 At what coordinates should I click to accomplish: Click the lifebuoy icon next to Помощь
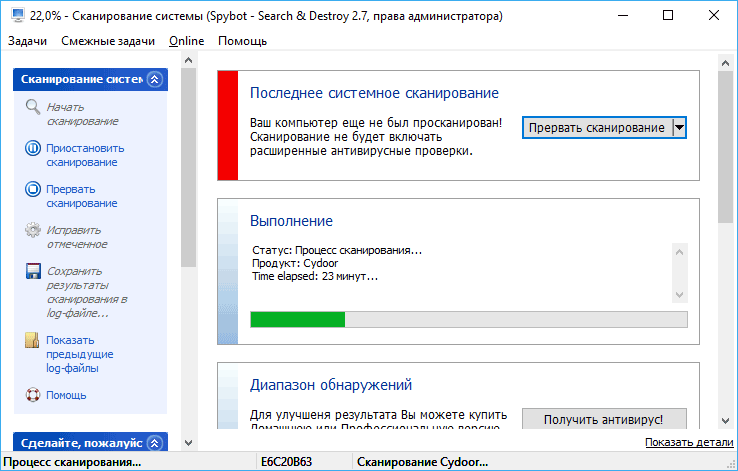click(33, 395)
